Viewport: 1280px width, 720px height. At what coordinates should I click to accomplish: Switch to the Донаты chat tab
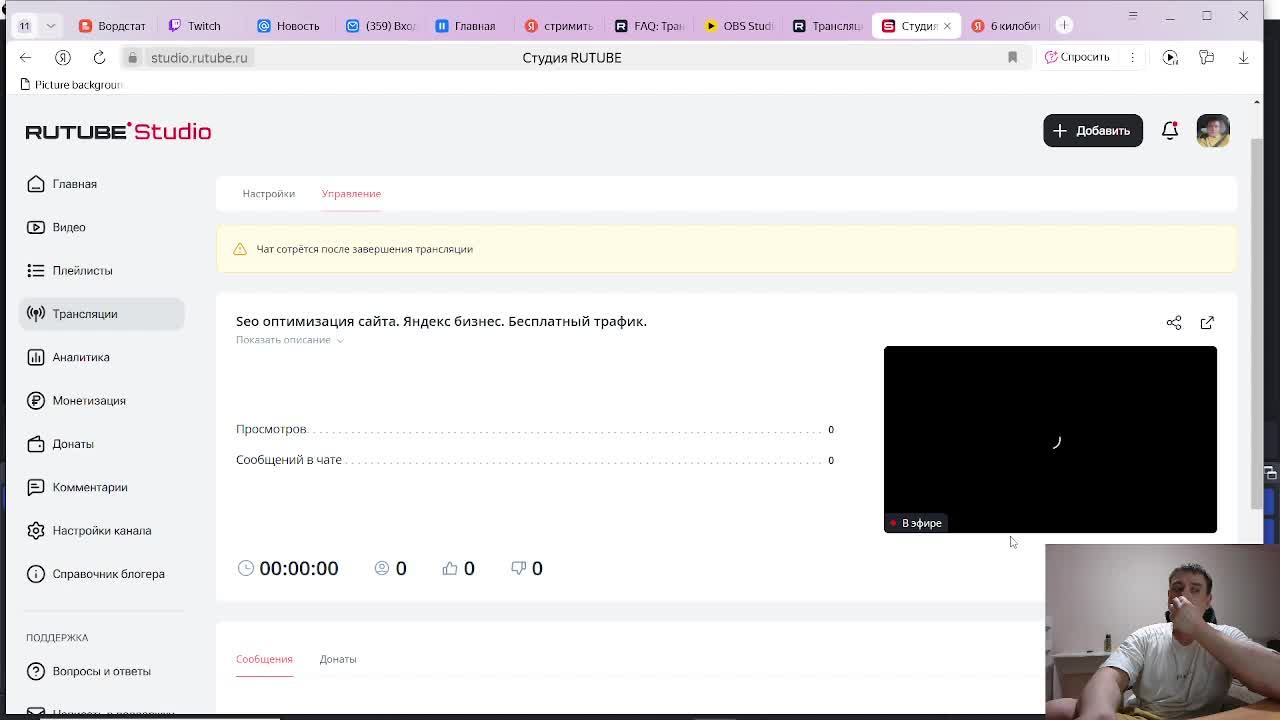coord(338,659)
